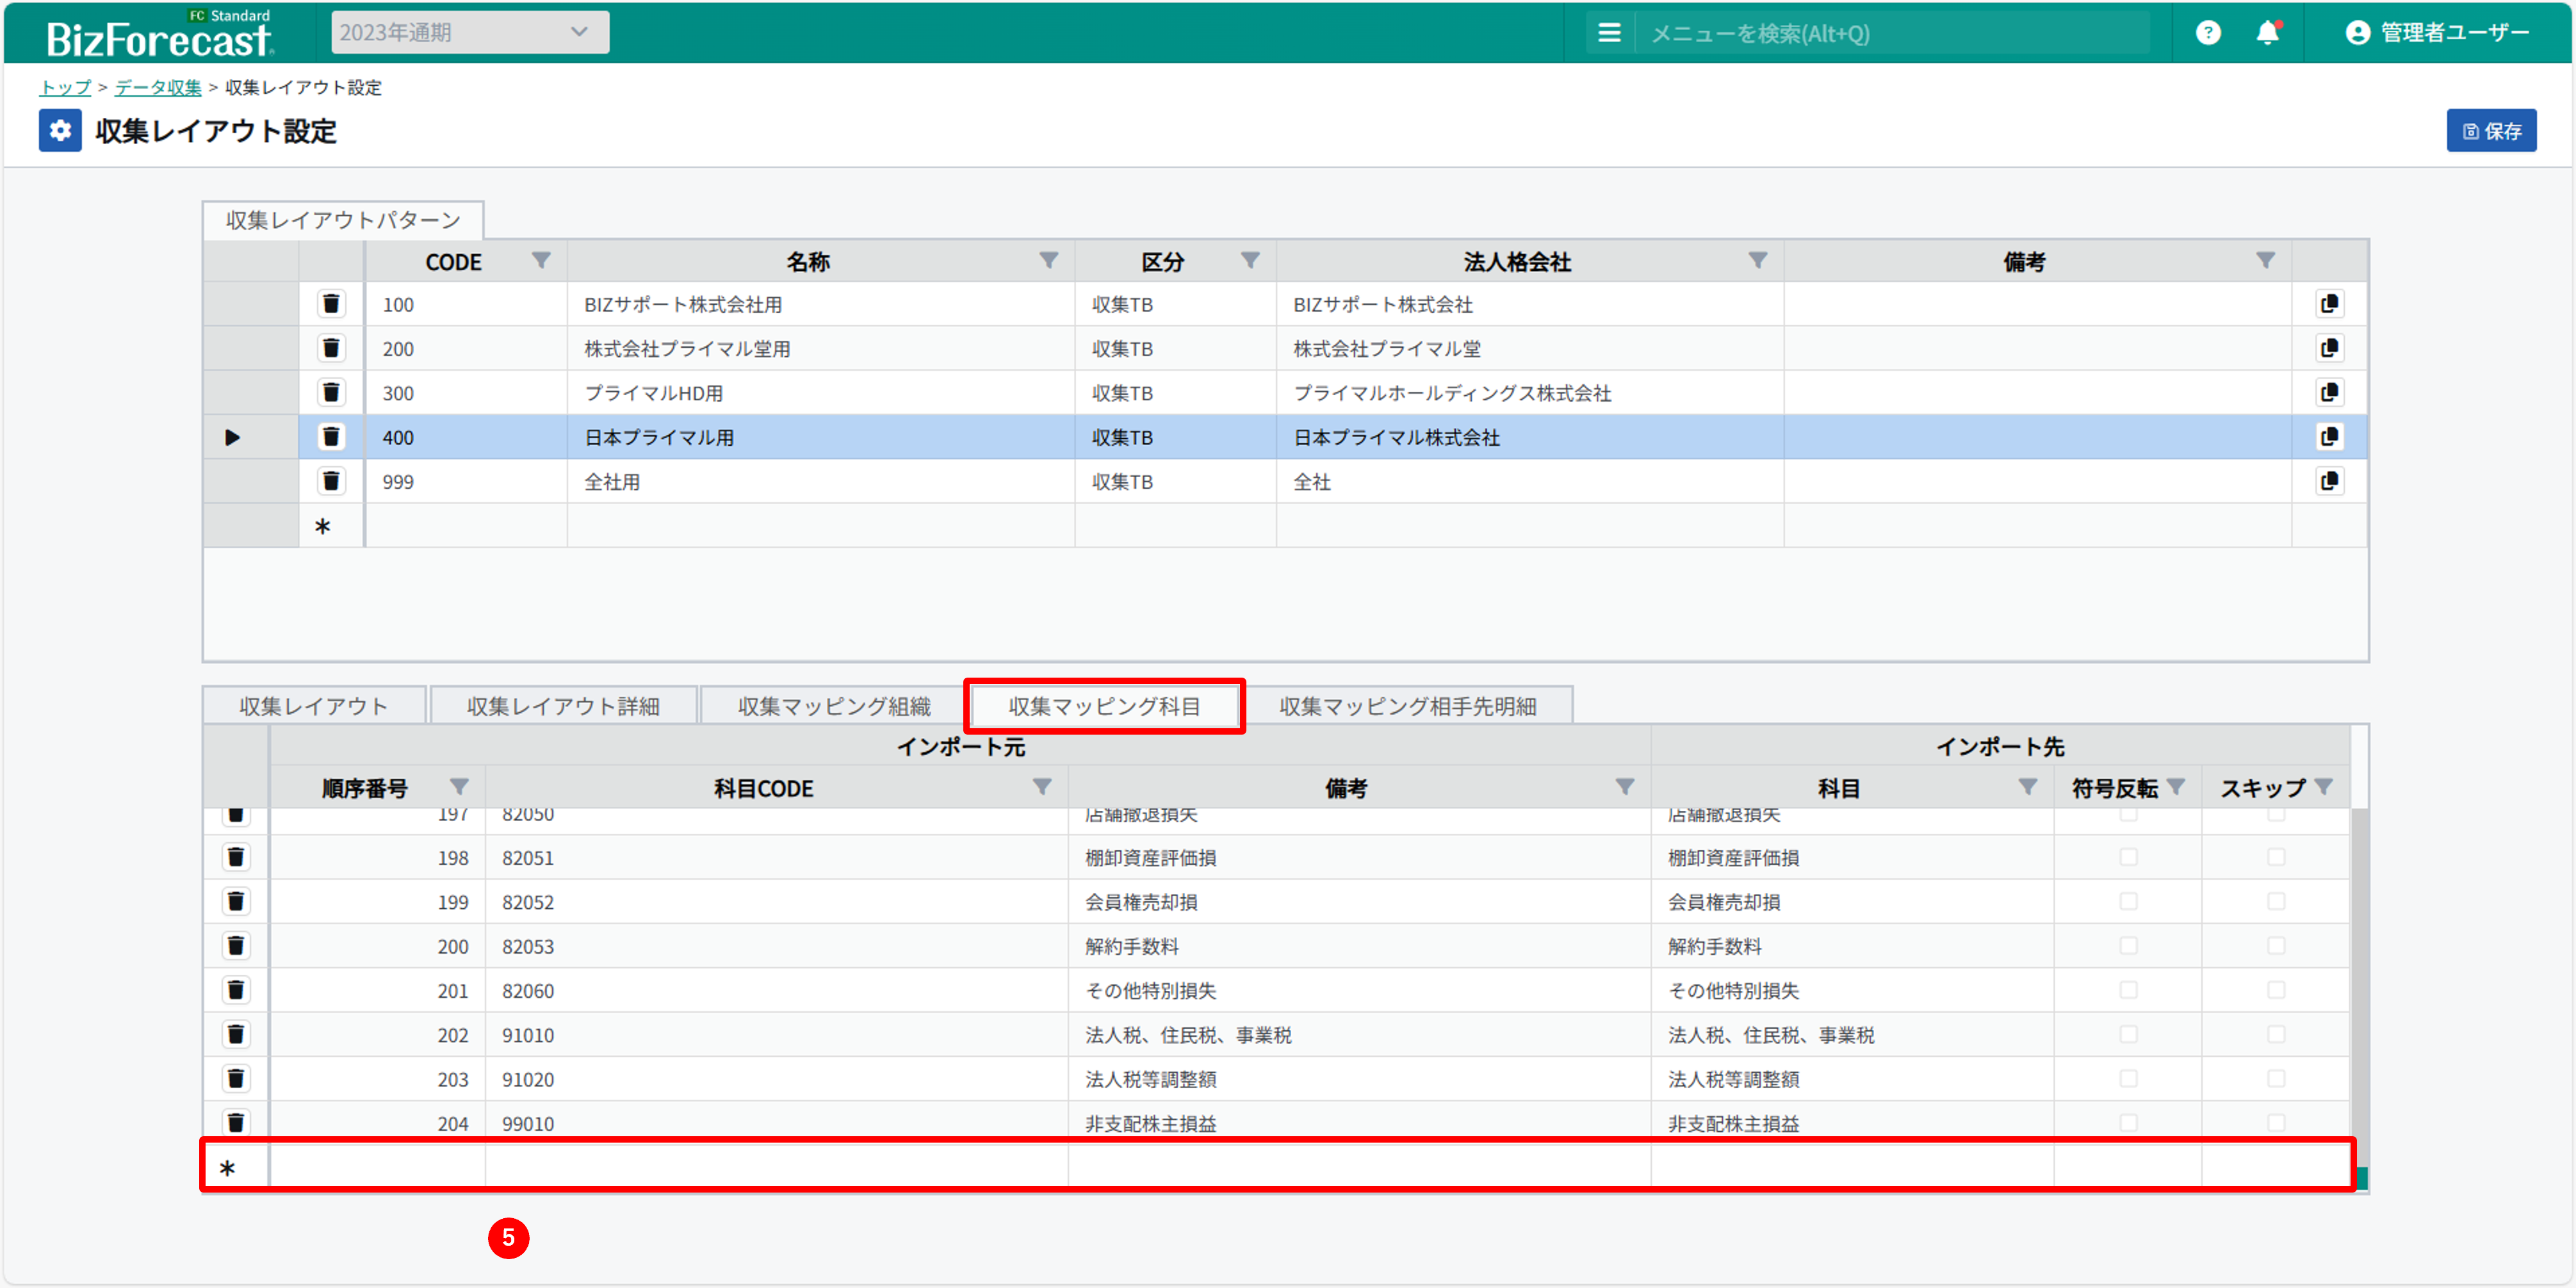Open the 2023年通期 period dropdown
Viewport: 2576px width, 1288px height.
(x=470, y=33)
